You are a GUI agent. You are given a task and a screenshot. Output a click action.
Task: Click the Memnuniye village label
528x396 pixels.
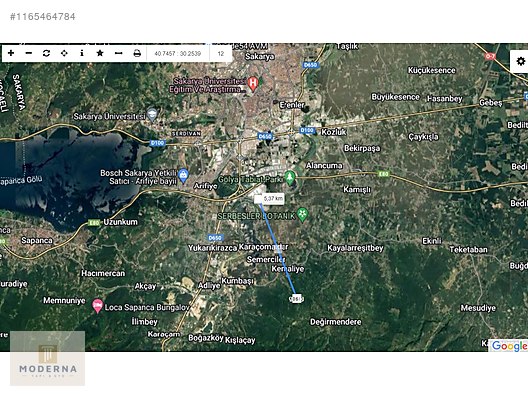point(64,301)
